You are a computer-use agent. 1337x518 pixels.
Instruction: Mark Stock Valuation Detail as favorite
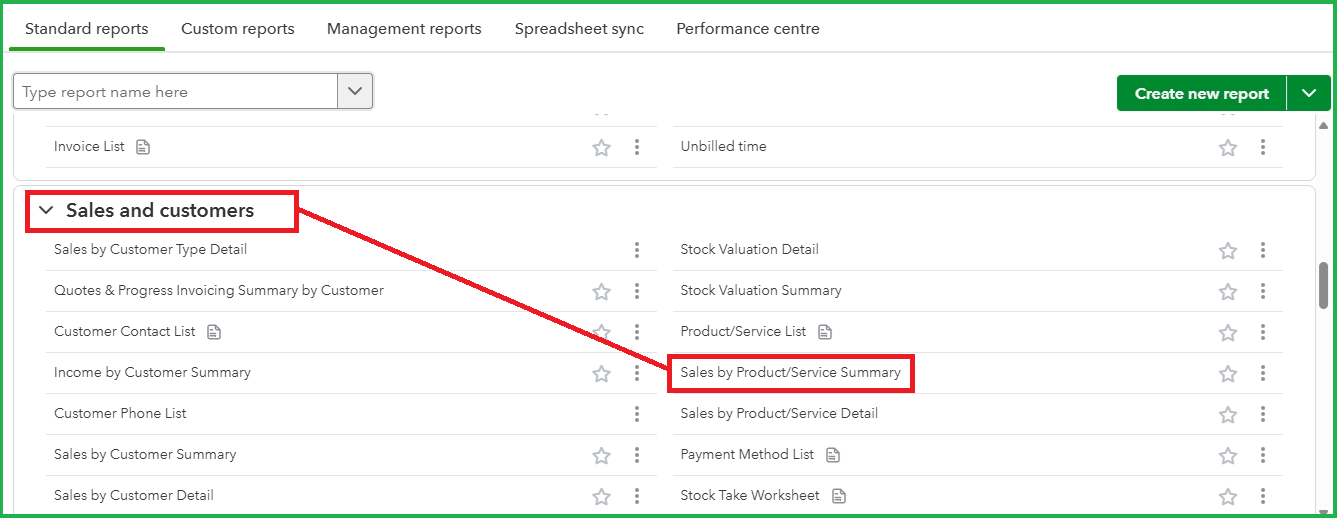[1228, 251]
